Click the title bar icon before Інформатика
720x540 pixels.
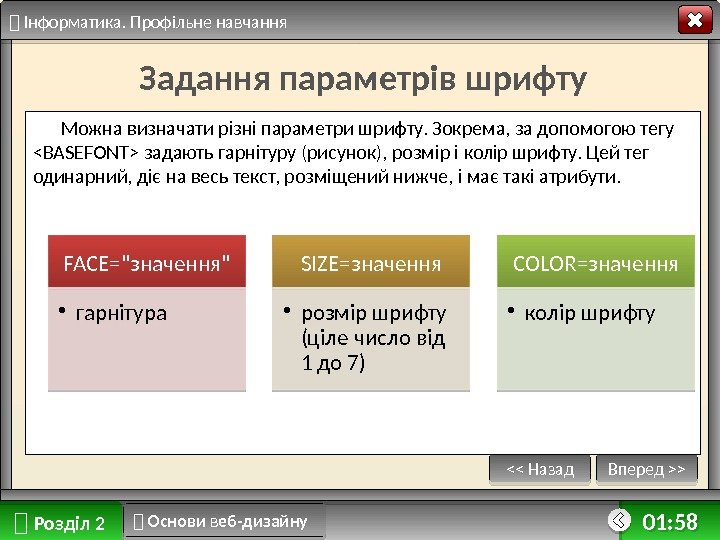15,22
